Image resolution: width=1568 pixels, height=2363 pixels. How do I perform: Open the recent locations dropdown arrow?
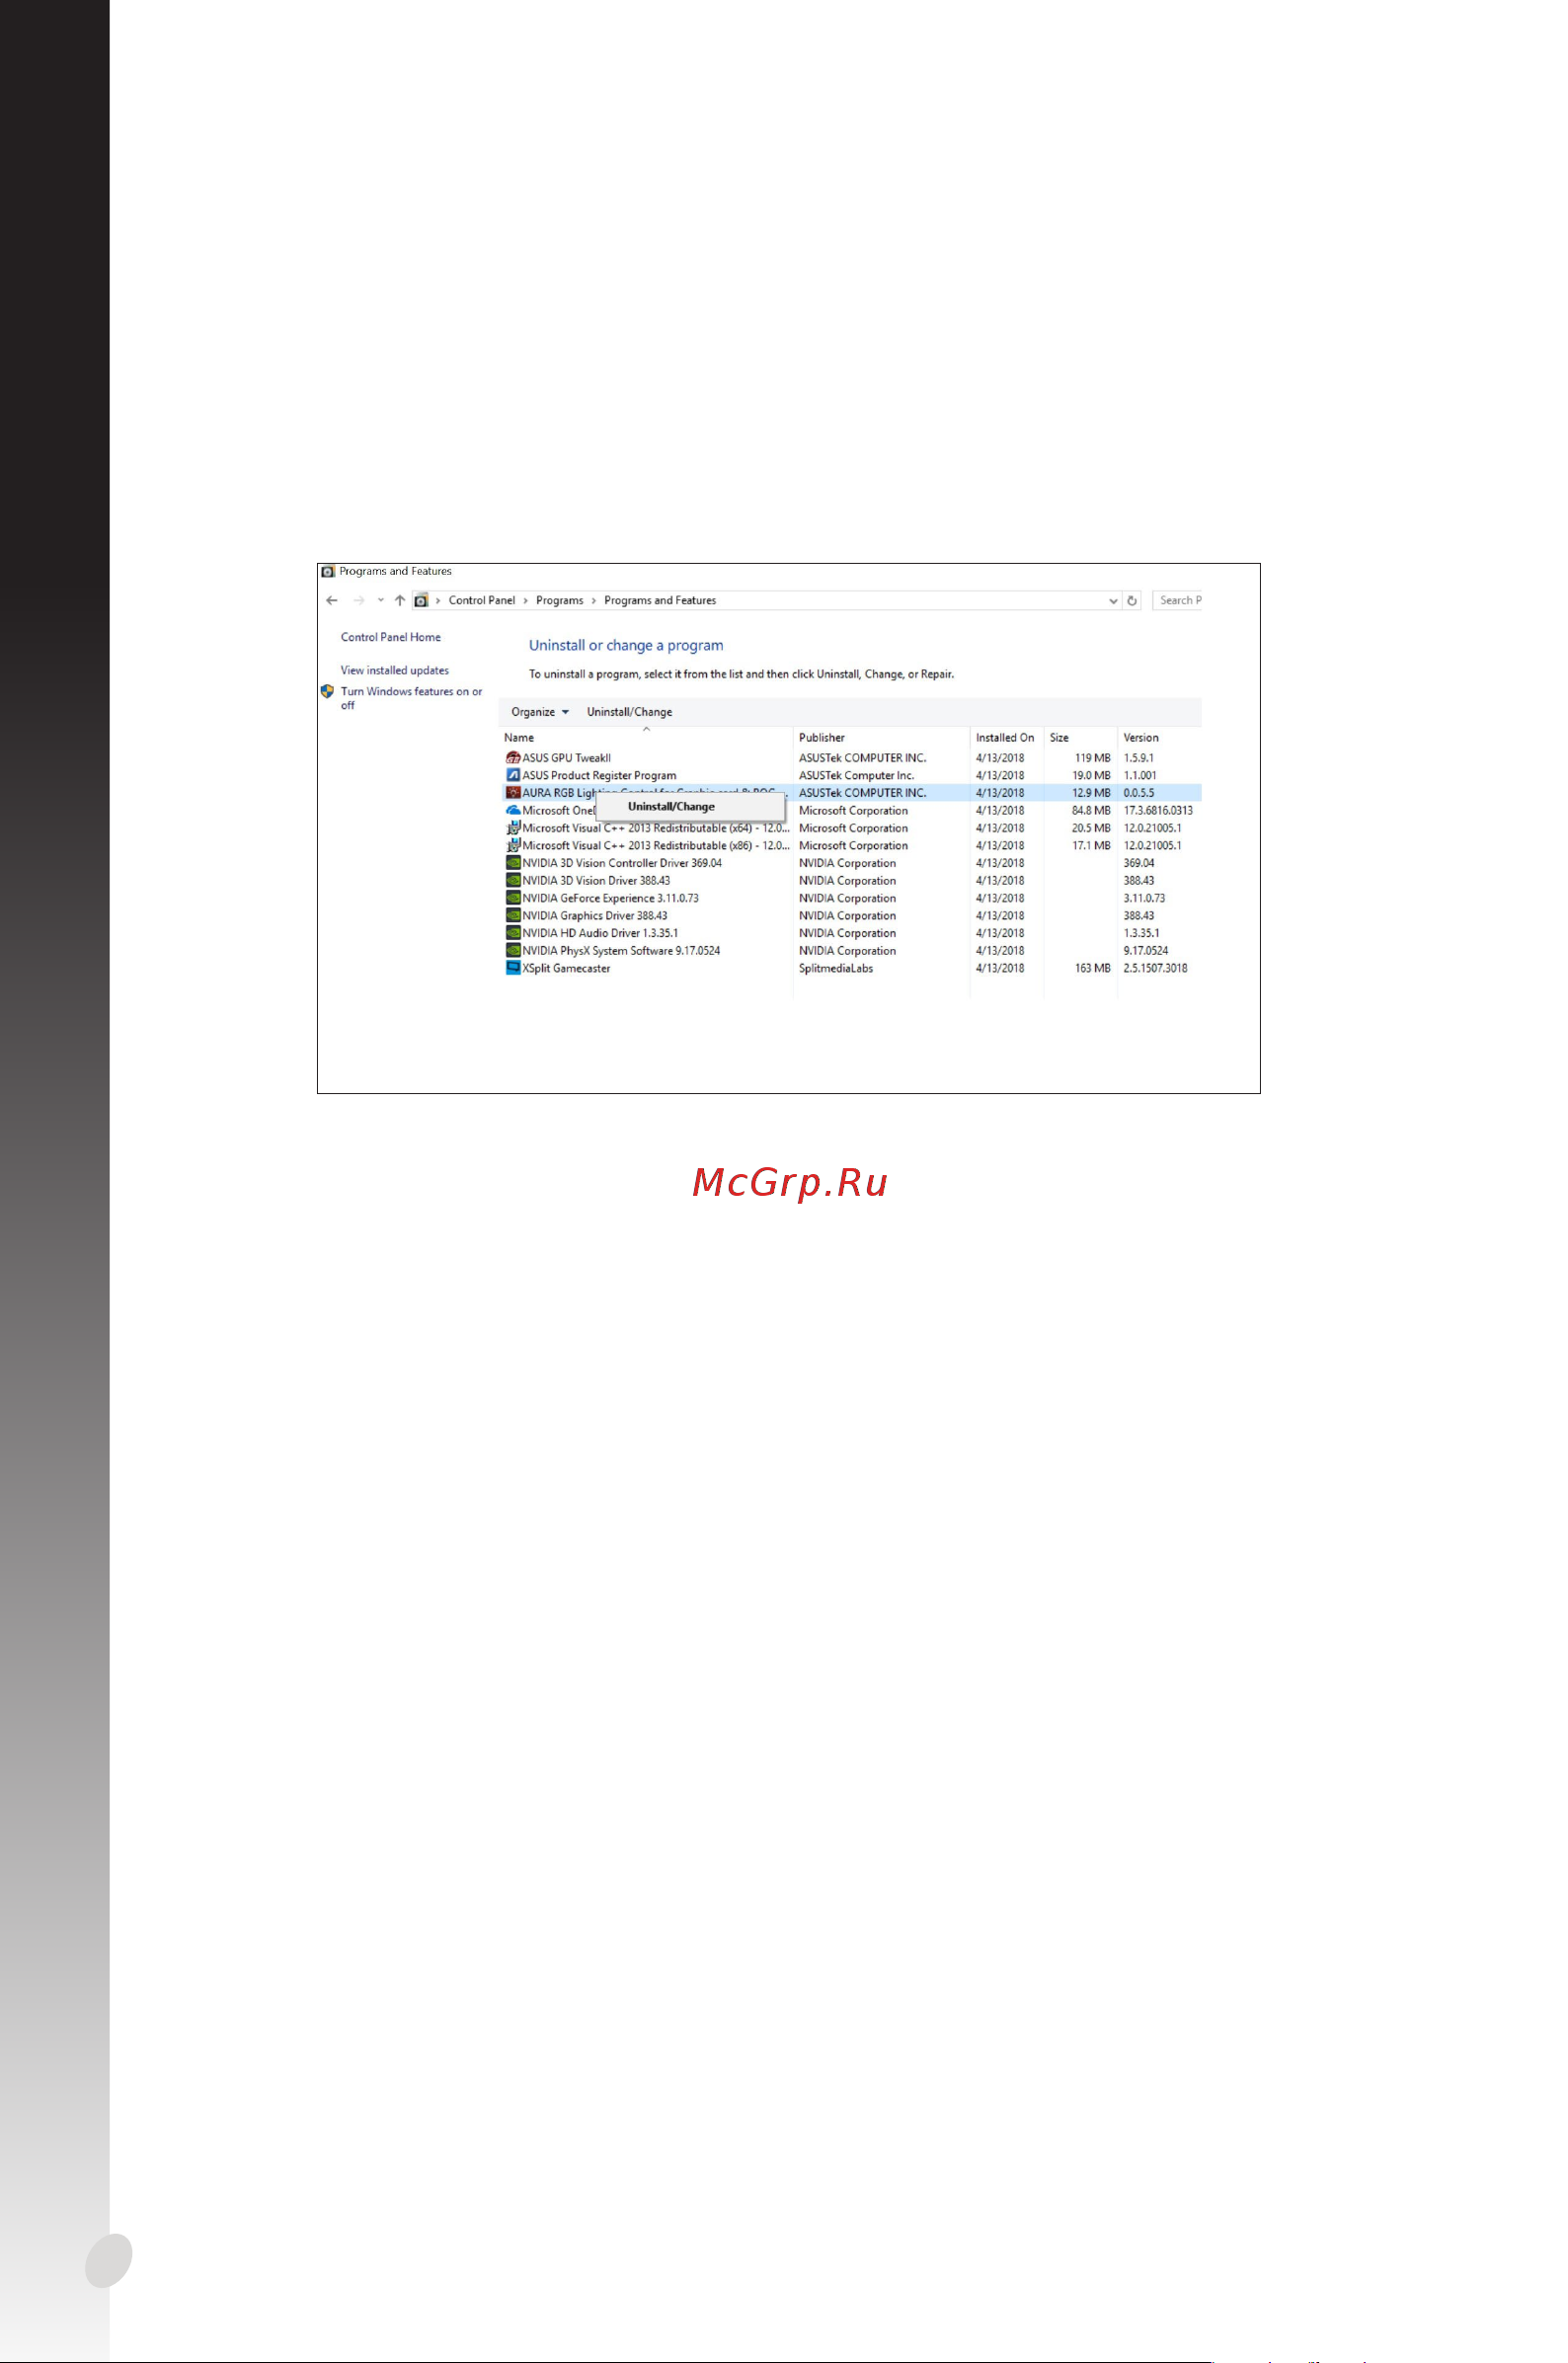click(381, 601)
